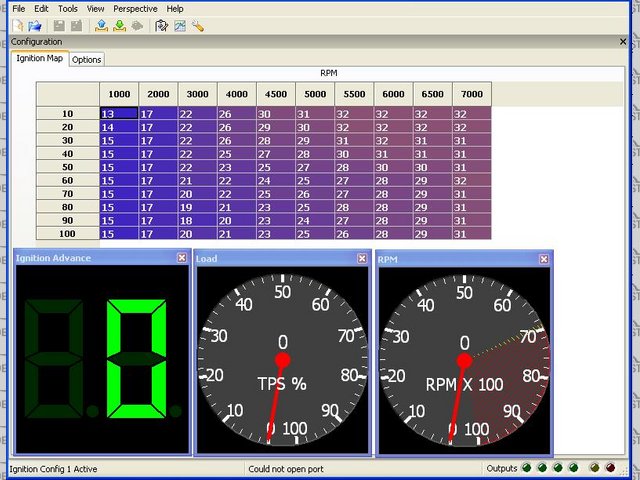
Task: Click the graph chart toolbar icon
Action: coord(179,25)
